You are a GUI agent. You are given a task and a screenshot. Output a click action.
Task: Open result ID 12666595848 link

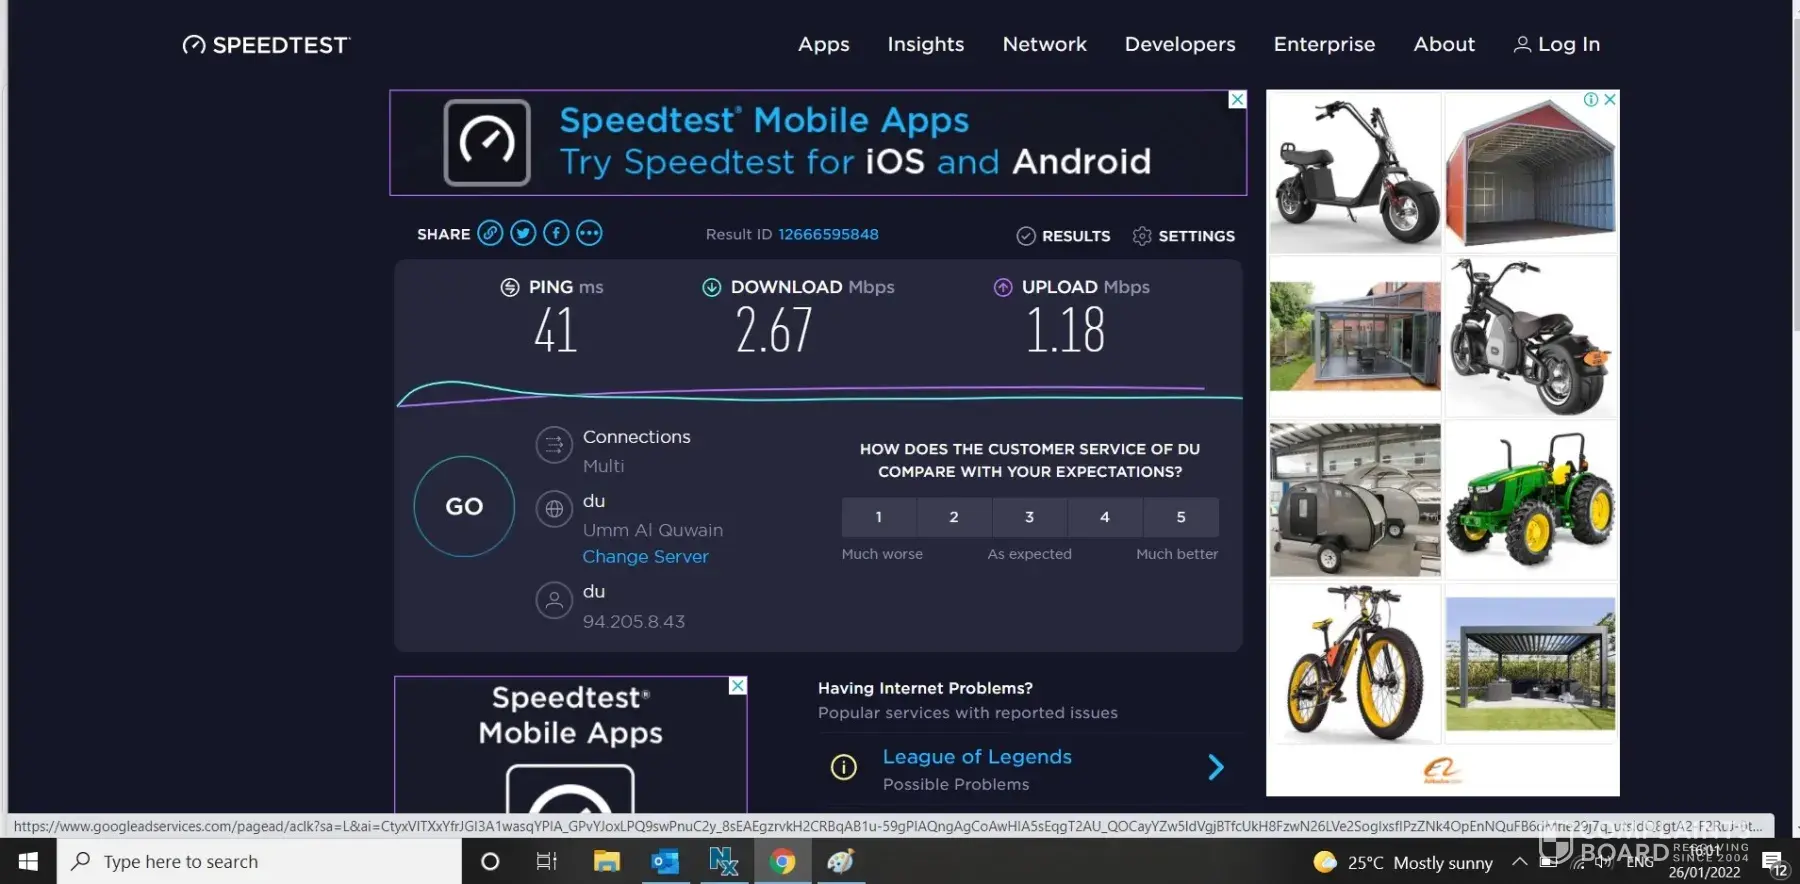[828, 234]
